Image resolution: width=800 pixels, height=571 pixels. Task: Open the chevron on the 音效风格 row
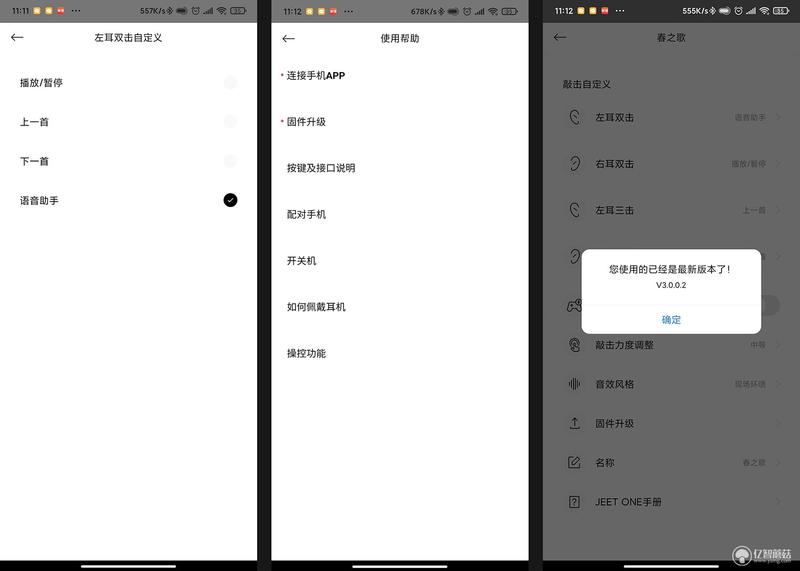(x=779, y=384)
